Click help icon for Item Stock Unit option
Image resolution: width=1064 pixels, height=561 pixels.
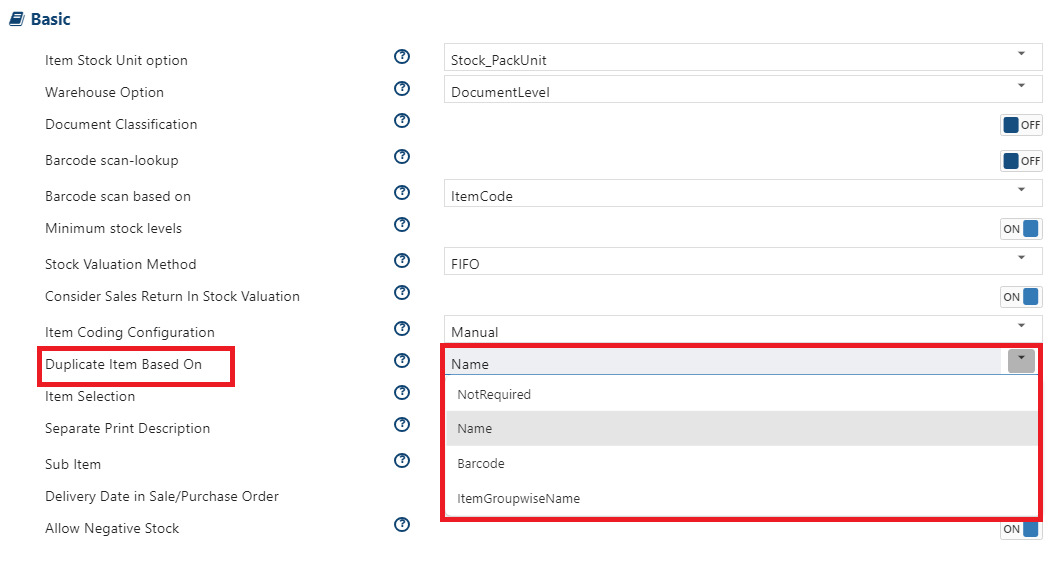click(x=402, y=56)
